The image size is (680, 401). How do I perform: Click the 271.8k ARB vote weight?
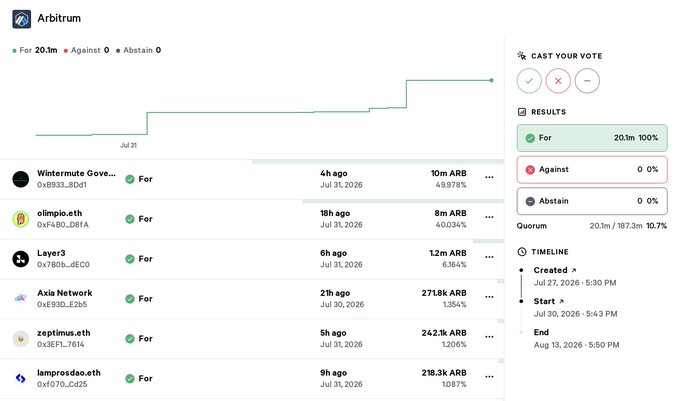pos(444,293)
